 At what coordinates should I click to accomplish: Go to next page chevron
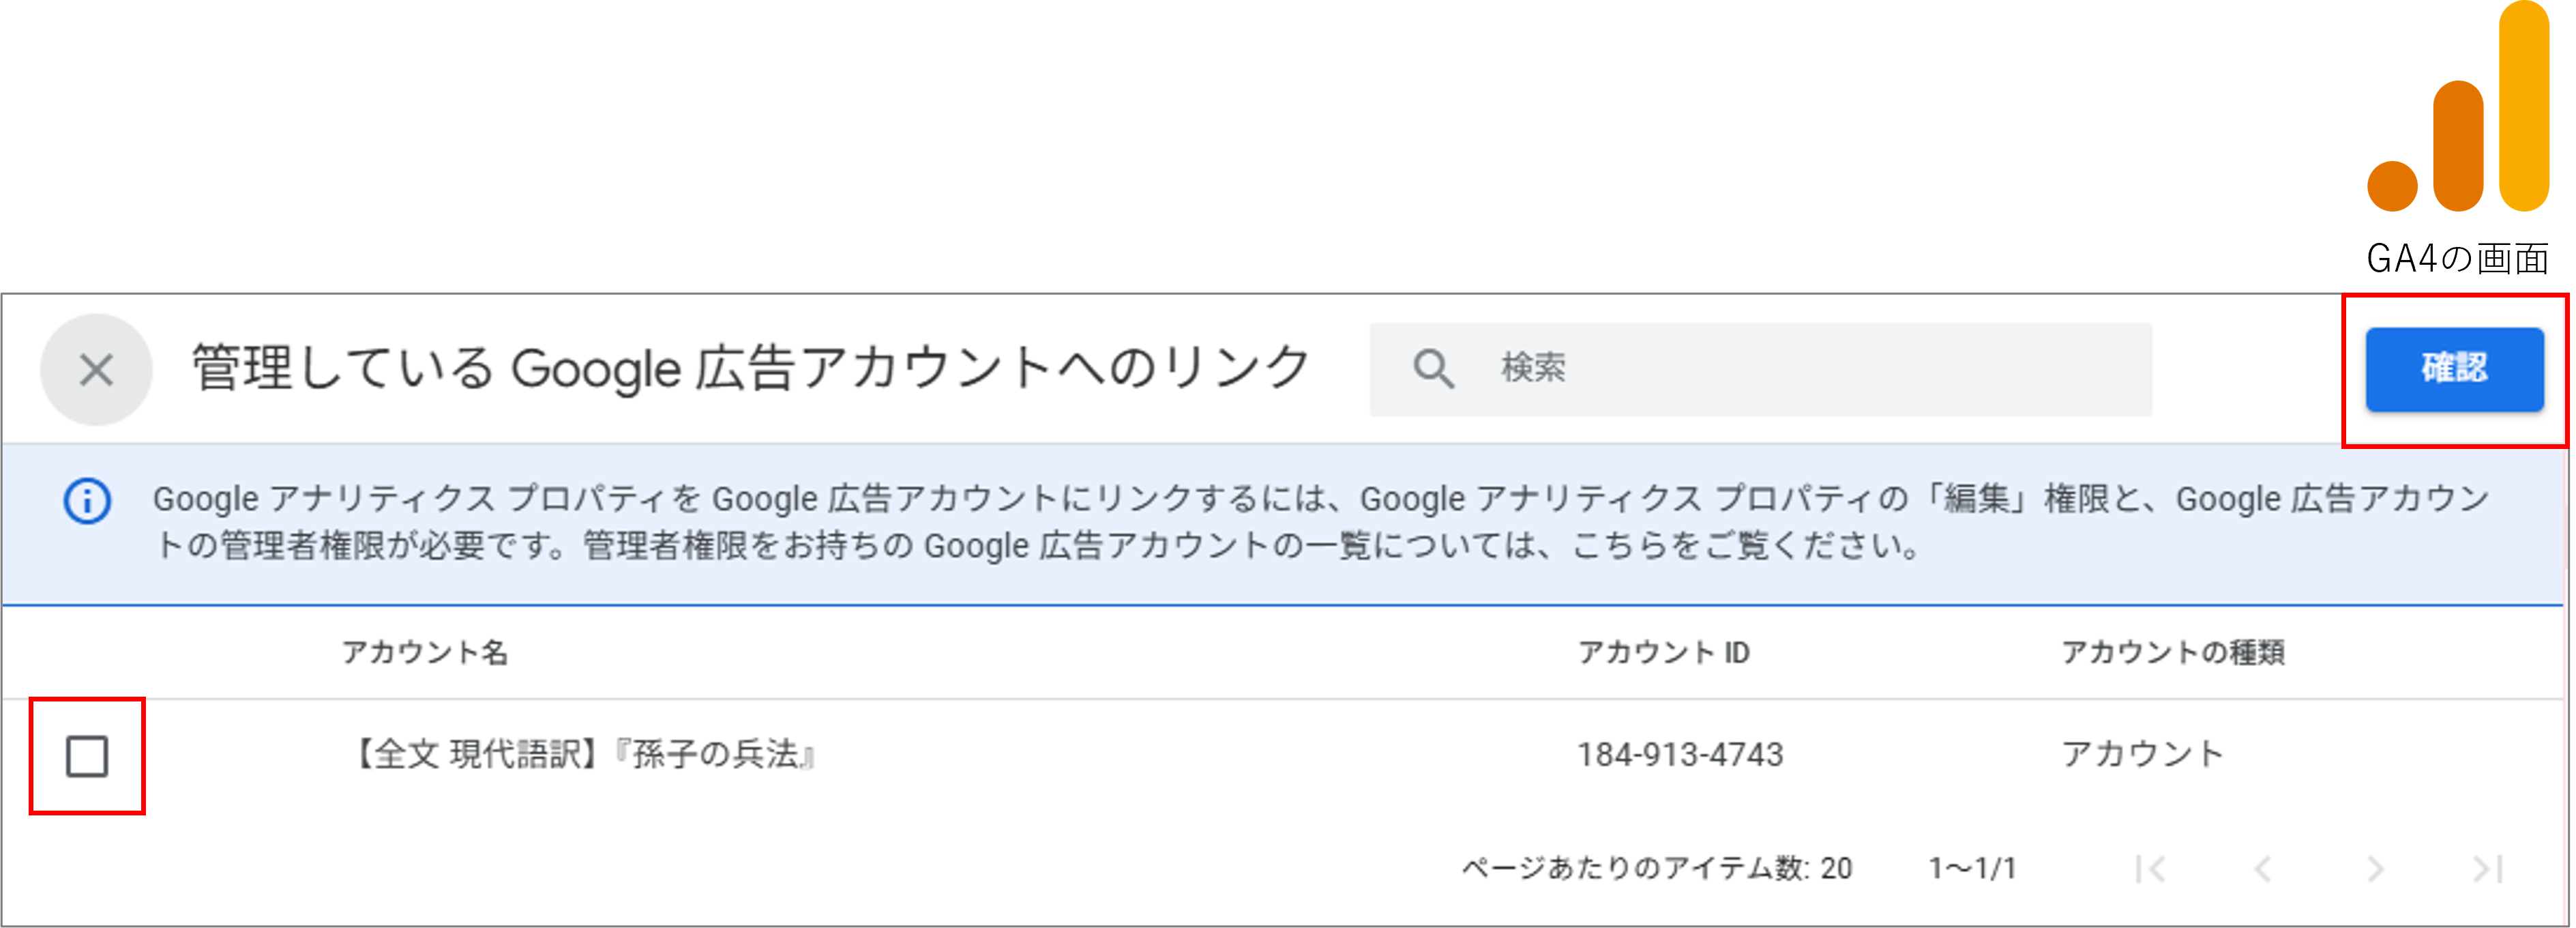click(2376, 869)
